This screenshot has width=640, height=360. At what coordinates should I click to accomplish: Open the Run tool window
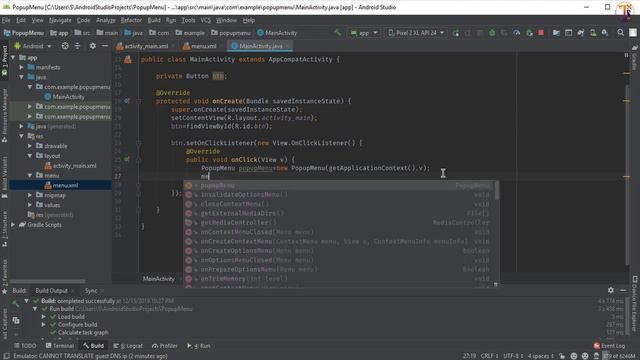point(199,346)
